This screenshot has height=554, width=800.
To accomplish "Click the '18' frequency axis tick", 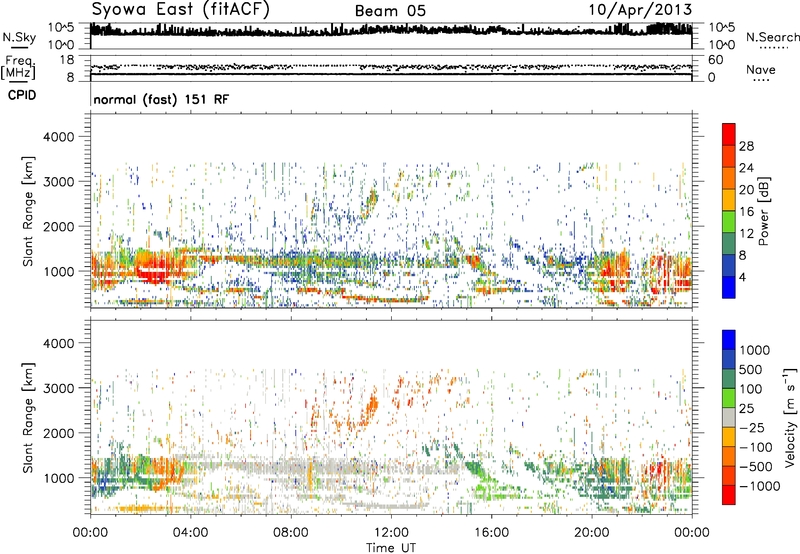I will [x=67, y=60].
